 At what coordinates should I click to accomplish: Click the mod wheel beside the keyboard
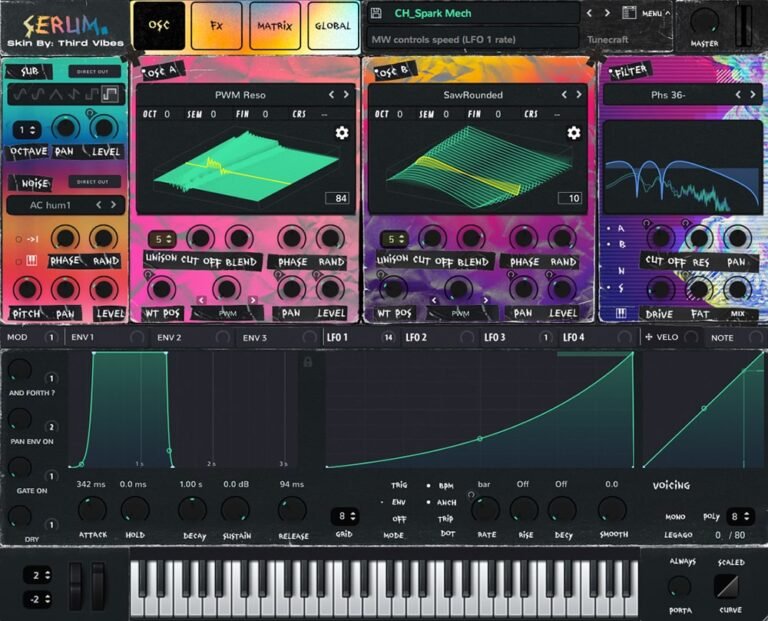(x=98, y=586)
